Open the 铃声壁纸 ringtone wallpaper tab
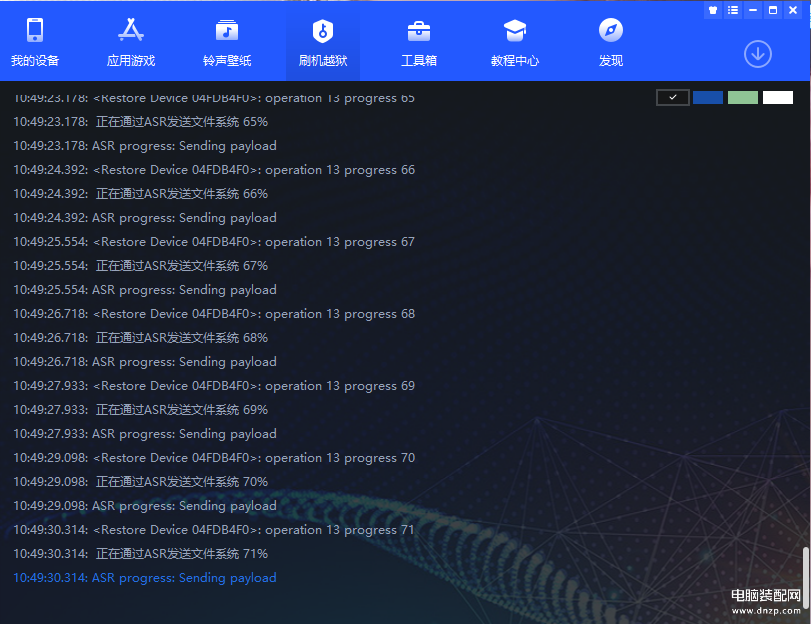 pyautogui.click(x=227, y=43)
